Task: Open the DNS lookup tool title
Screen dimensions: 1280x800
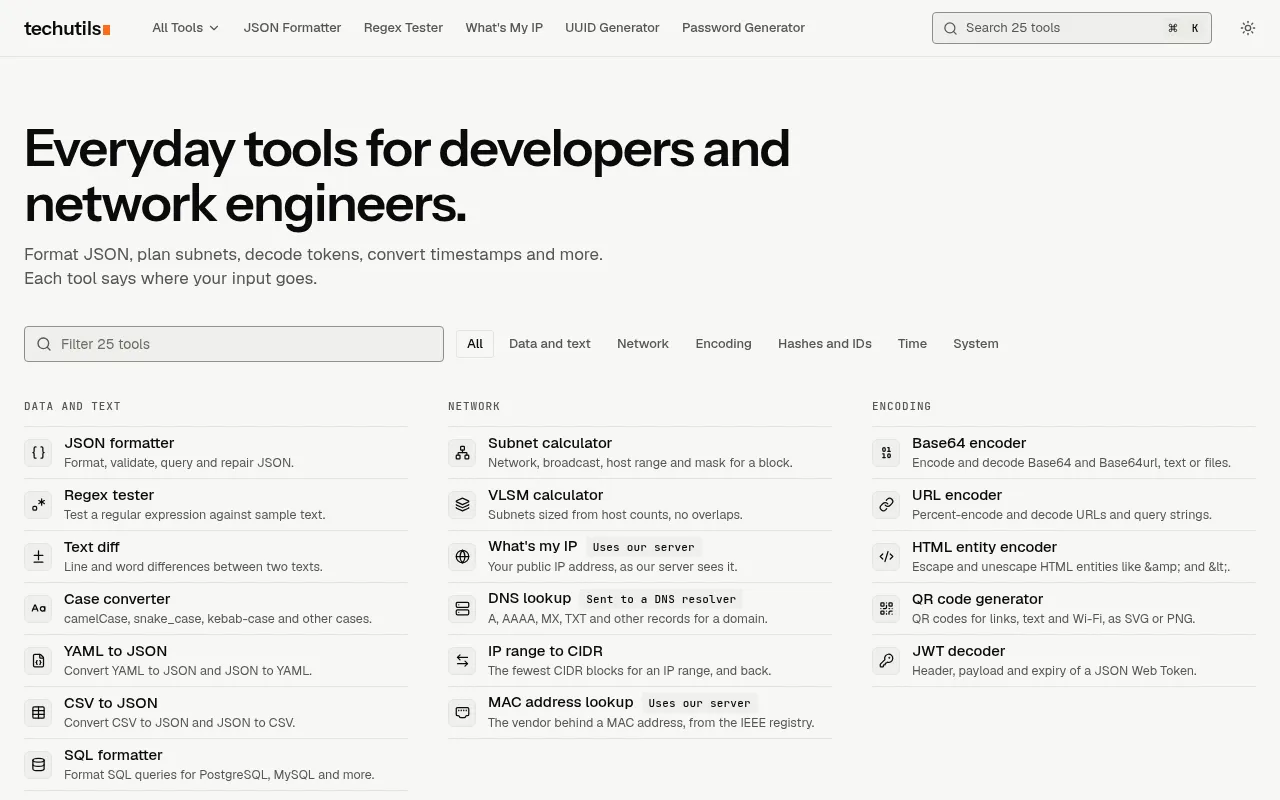Action: coord(530,598)
